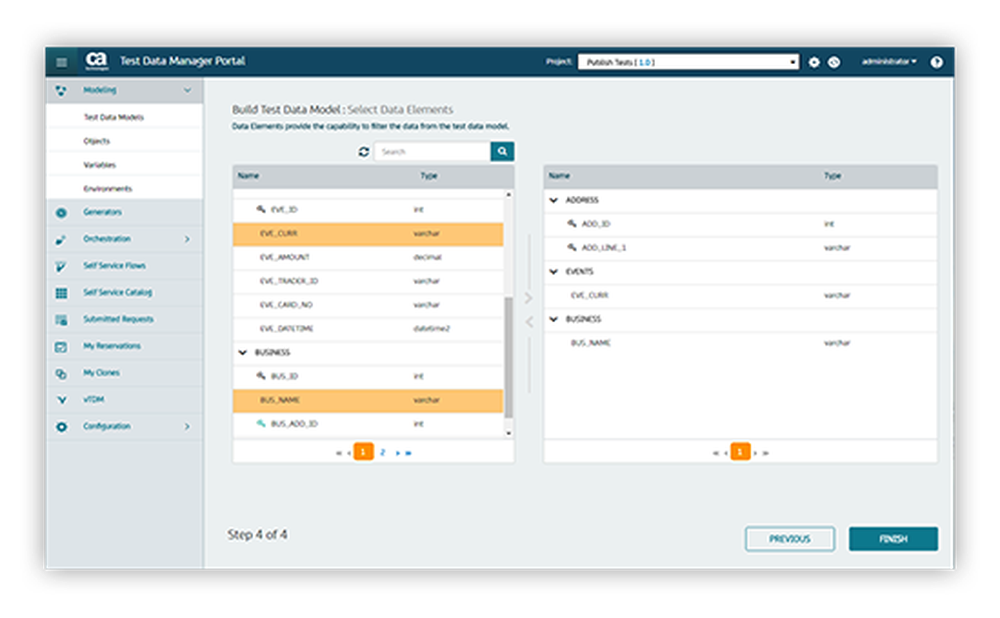Click last page arrow in left list pager
Screen dimensions: 1000x618
click(409, 453)
